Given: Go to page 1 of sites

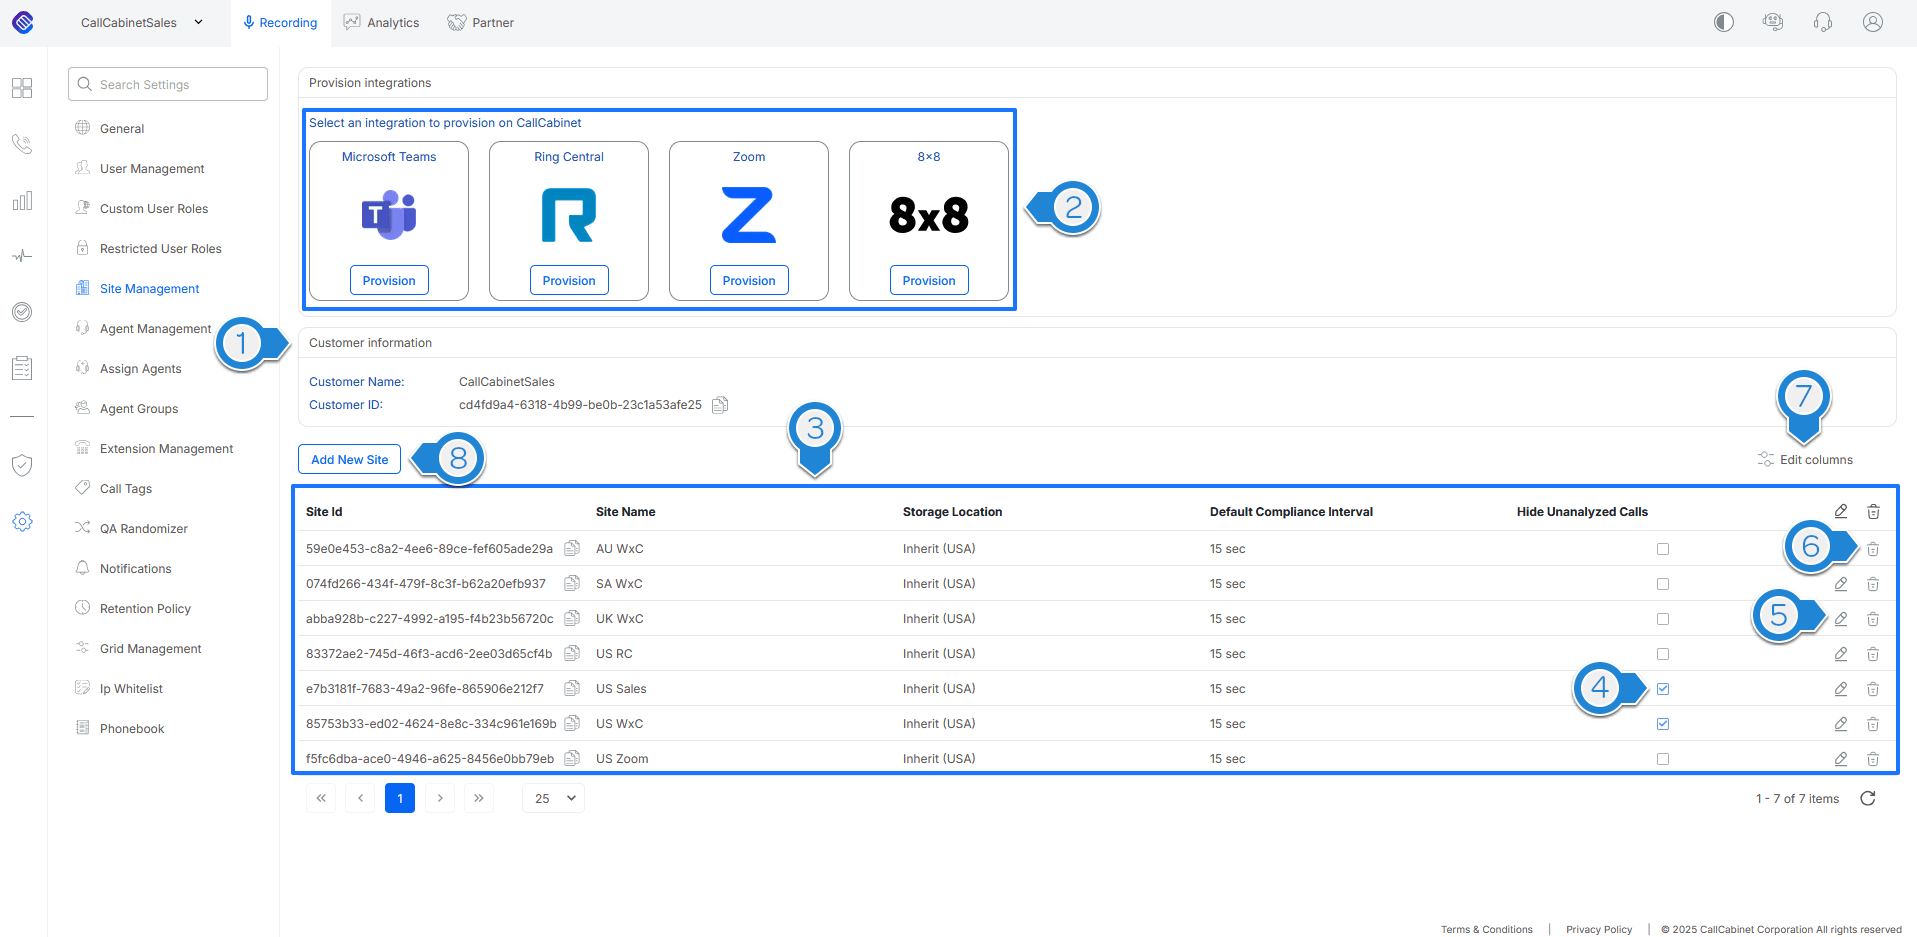Looking at the screenshot, I should [400, 798].
